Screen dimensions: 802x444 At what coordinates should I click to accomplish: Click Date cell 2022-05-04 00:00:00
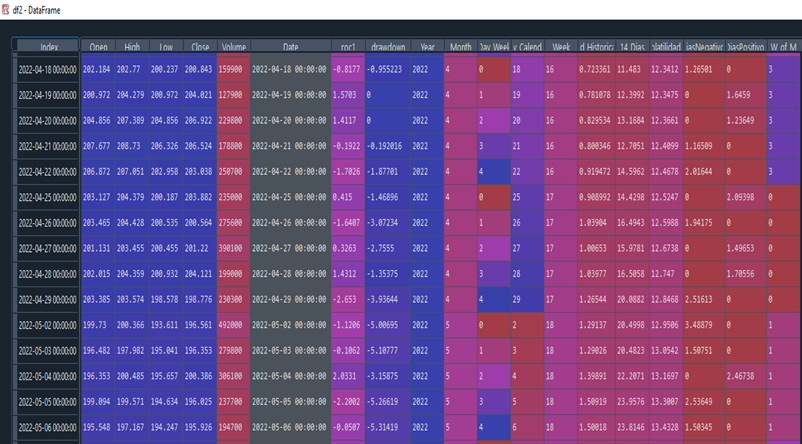pos(291,376)
